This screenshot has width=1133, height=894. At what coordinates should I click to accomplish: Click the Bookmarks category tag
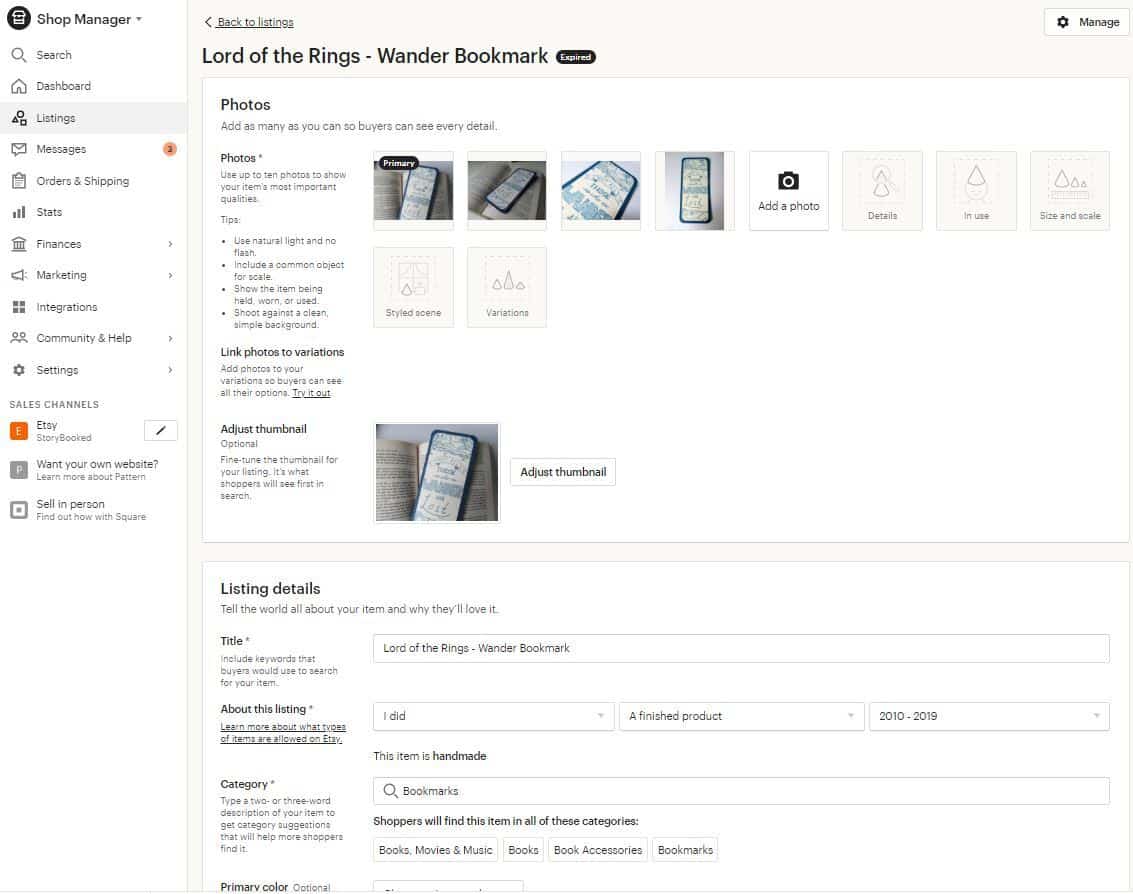click(685, 851)
